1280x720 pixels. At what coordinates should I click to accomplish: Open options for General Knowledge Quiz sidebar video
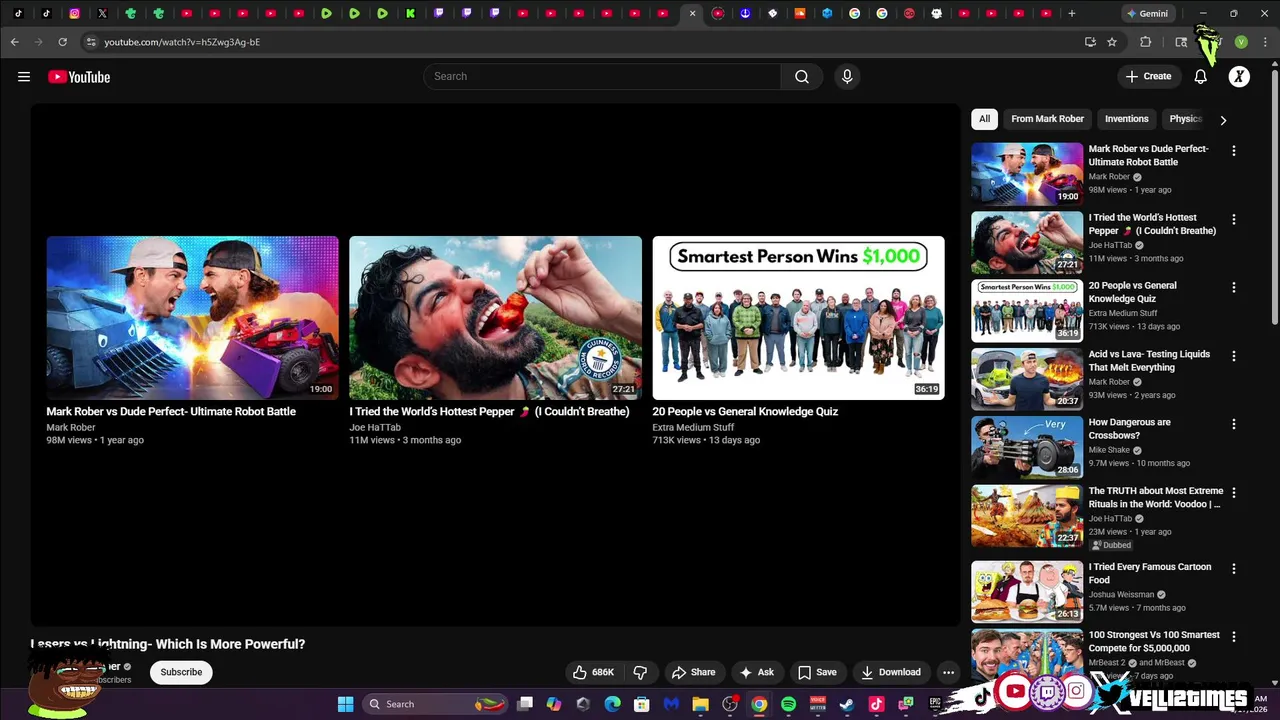tap(1233, 287)
